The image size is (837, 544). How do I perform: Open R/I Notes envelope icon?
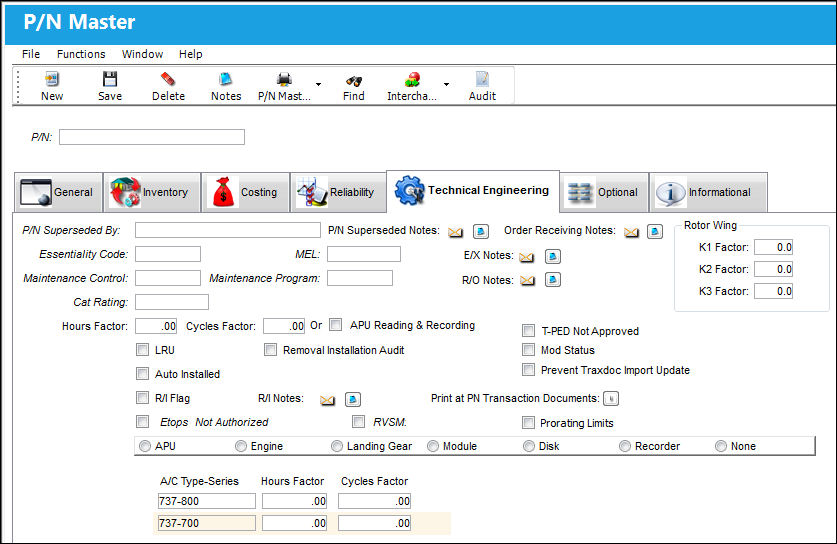click(x=327, y=400)
